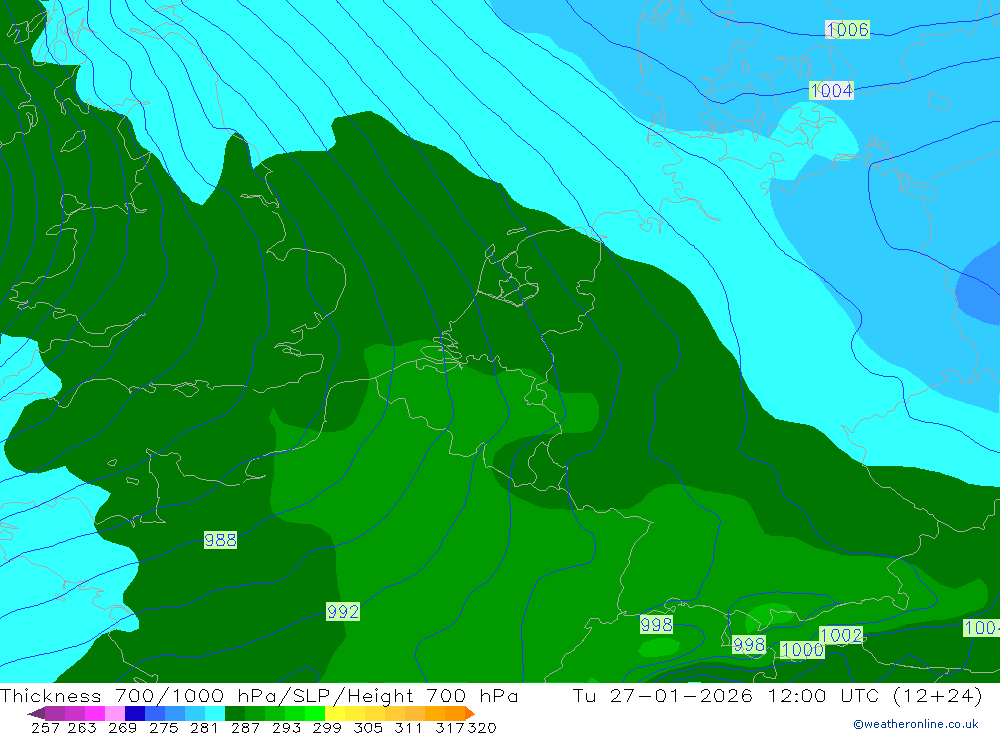Pick the darkest green legend swatch above 287

235,713
